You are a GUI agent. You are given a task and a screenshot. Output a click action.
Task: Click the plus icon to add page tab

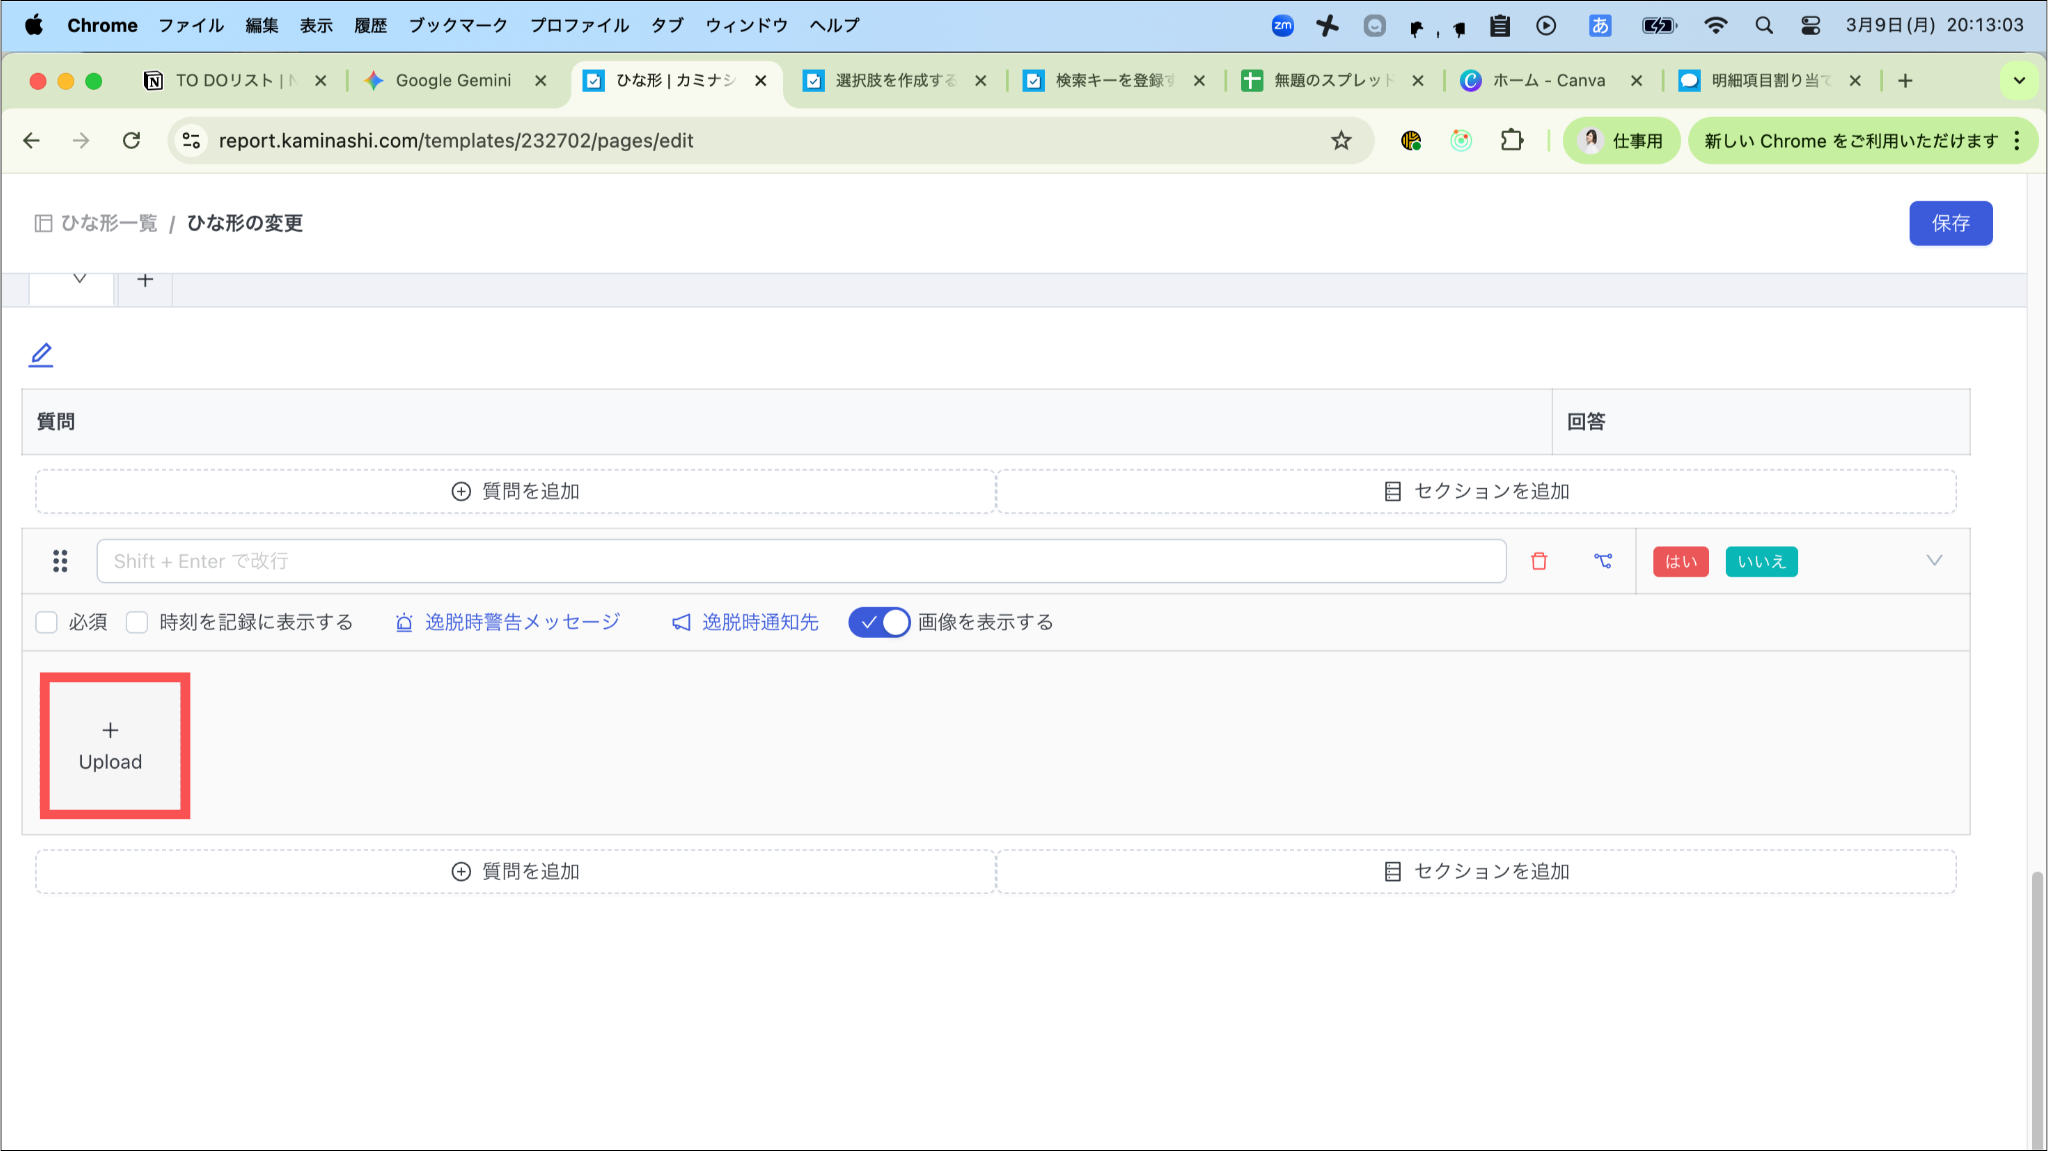(x=145, y=280)
